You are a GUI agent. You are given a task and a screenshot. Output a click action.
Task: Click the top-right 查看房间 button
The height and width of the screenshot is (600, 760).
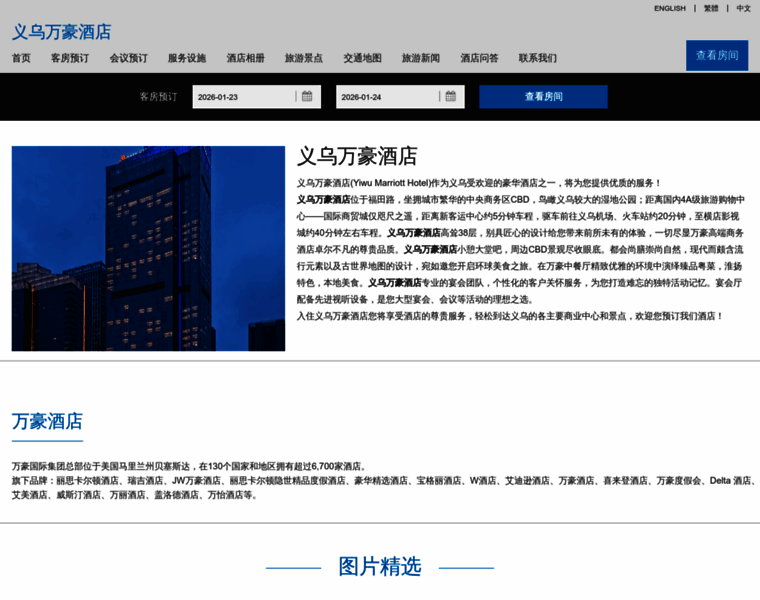(x=716, y=55)
